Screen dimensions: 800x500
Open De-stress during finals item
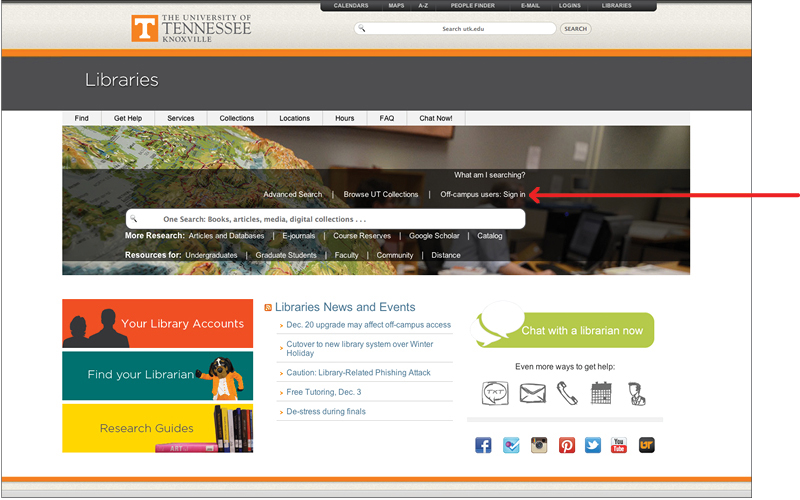click(x=326, y=412)
